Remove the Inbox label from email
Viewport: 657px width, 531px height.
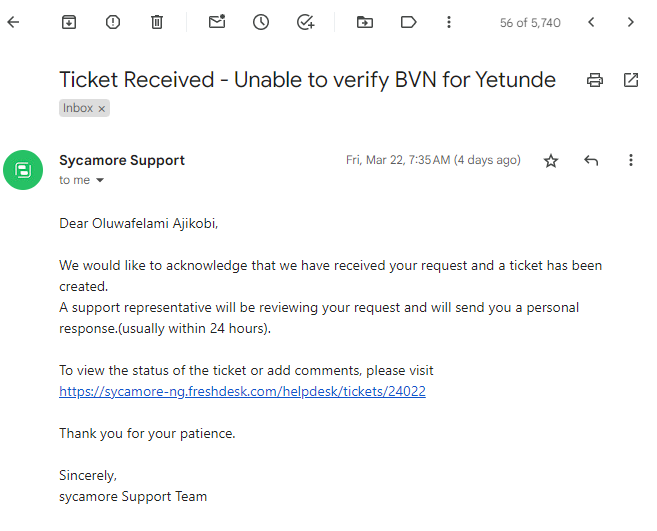101,109
